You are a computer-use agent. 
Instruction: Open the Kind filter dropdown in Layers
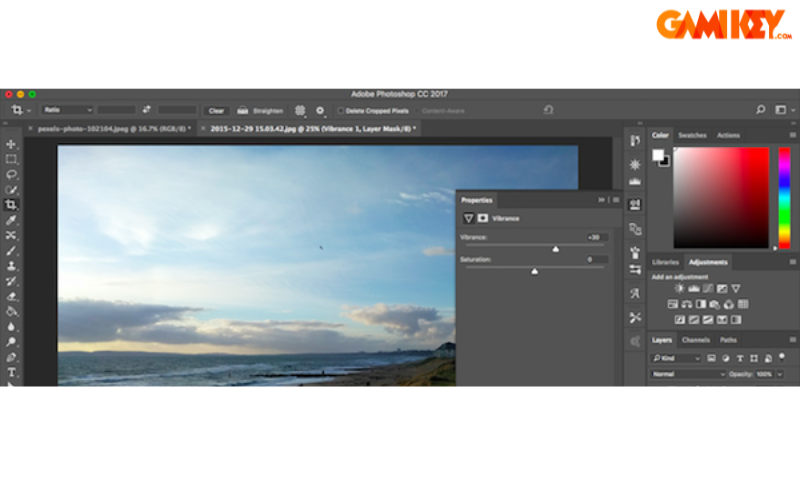tap(676, 358)
